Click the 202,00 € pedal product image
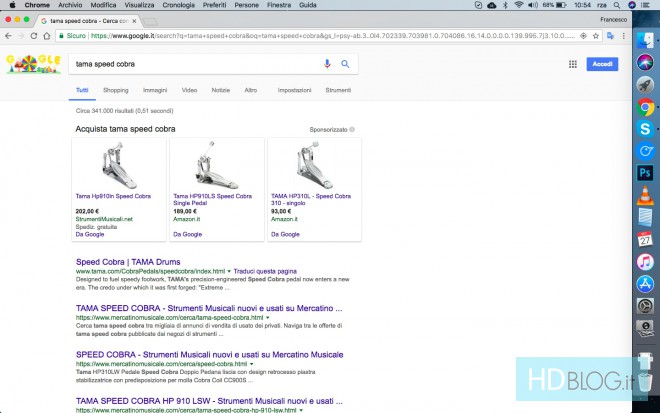This screenshot has height=413, width=660. [119, 165]
